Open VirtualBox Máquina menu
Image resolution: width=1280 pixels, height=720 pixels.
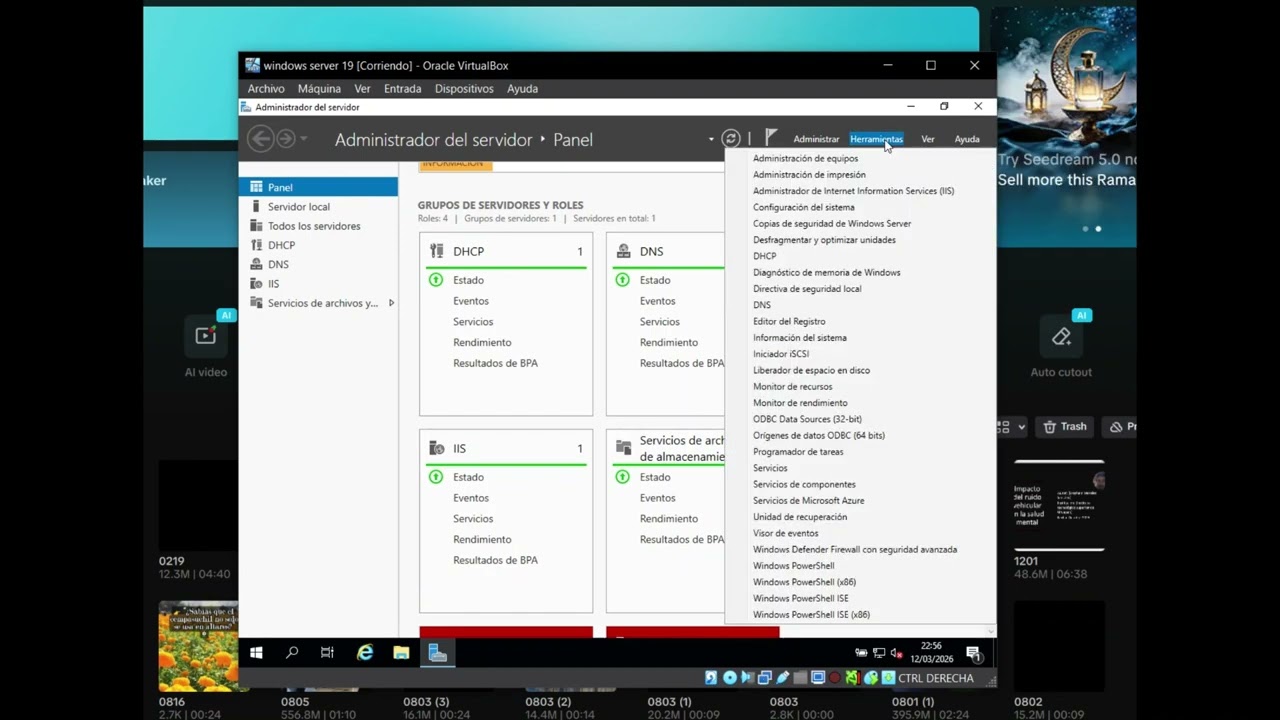click(319, 89)
